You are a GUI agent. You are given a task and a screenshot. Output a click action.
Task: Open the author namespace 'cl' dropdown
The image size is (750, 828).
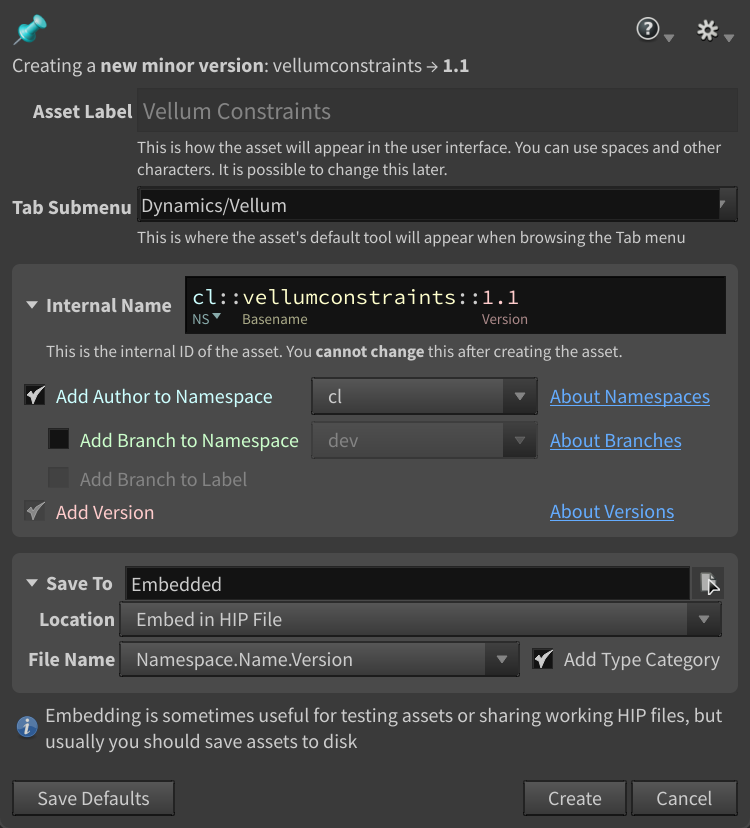pos(519,396)
